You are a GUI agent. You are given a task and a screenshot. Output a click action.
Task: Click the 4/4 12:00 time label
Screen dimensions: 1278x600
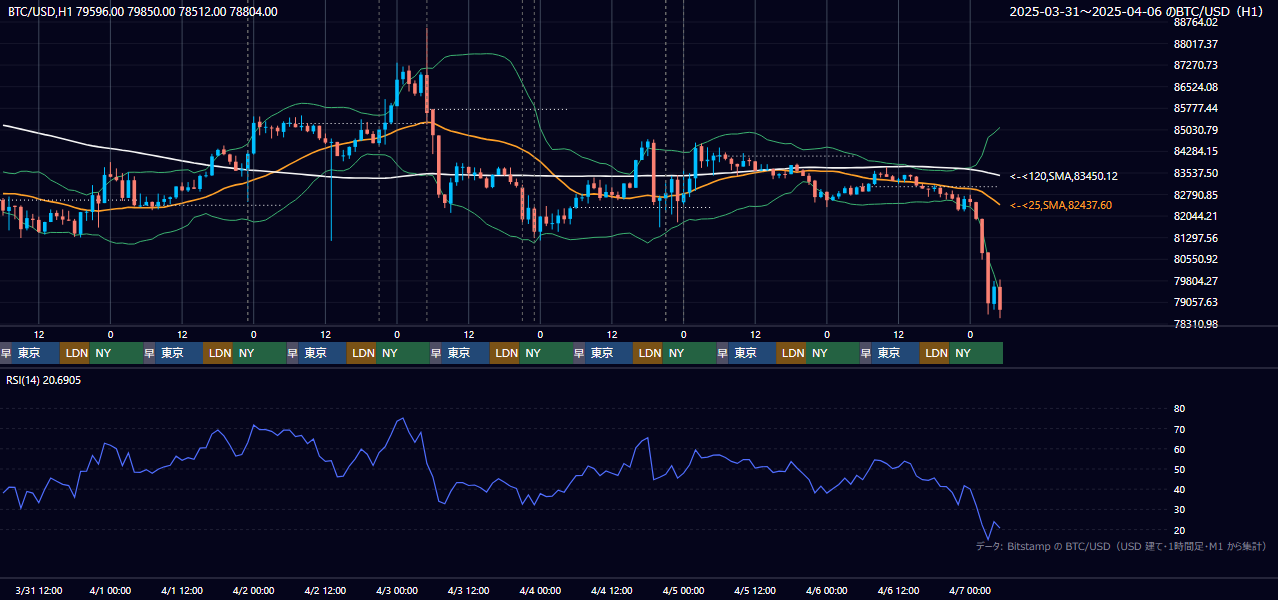click(x=612, y=590)
